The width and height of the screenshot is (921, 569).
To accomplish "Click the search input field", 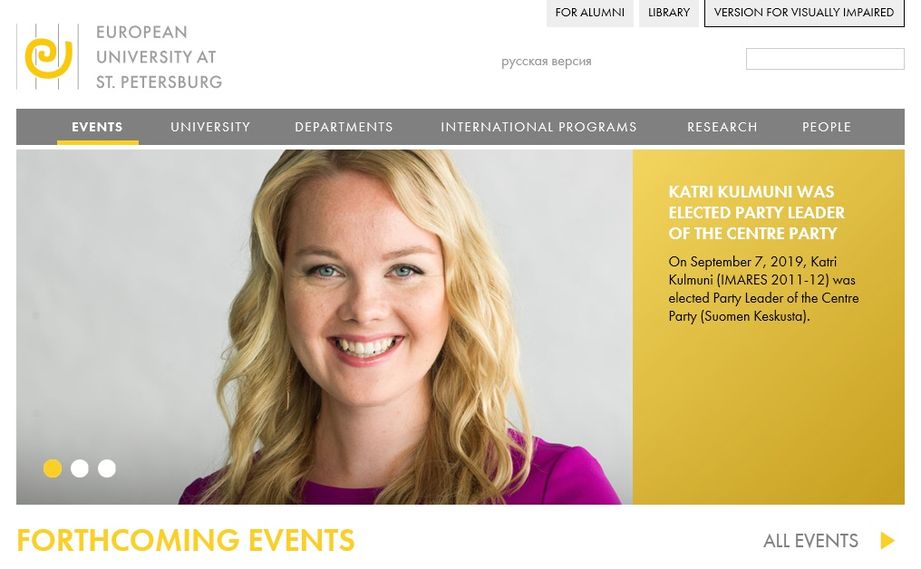I will 825,59.
